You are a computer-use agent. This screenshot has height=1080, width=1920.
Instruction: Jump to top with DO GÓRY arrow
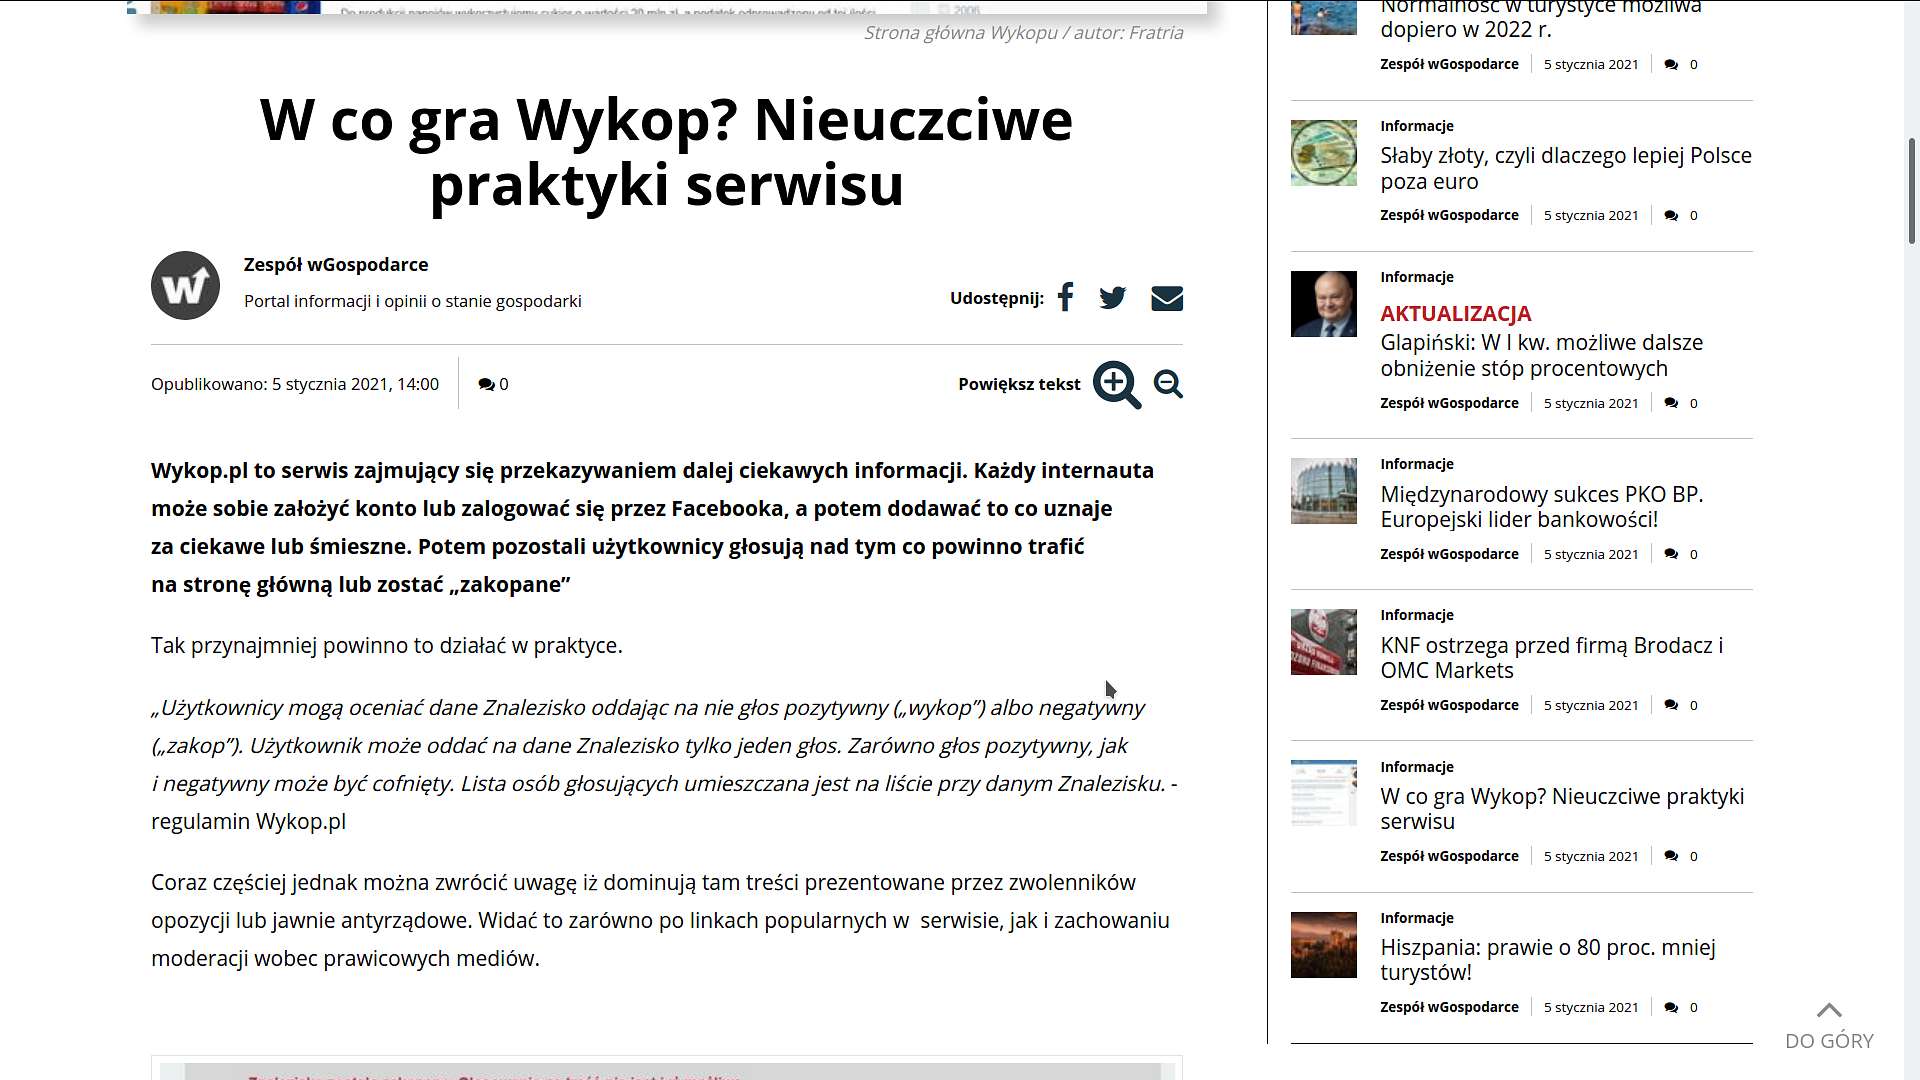(1829, 1026)
